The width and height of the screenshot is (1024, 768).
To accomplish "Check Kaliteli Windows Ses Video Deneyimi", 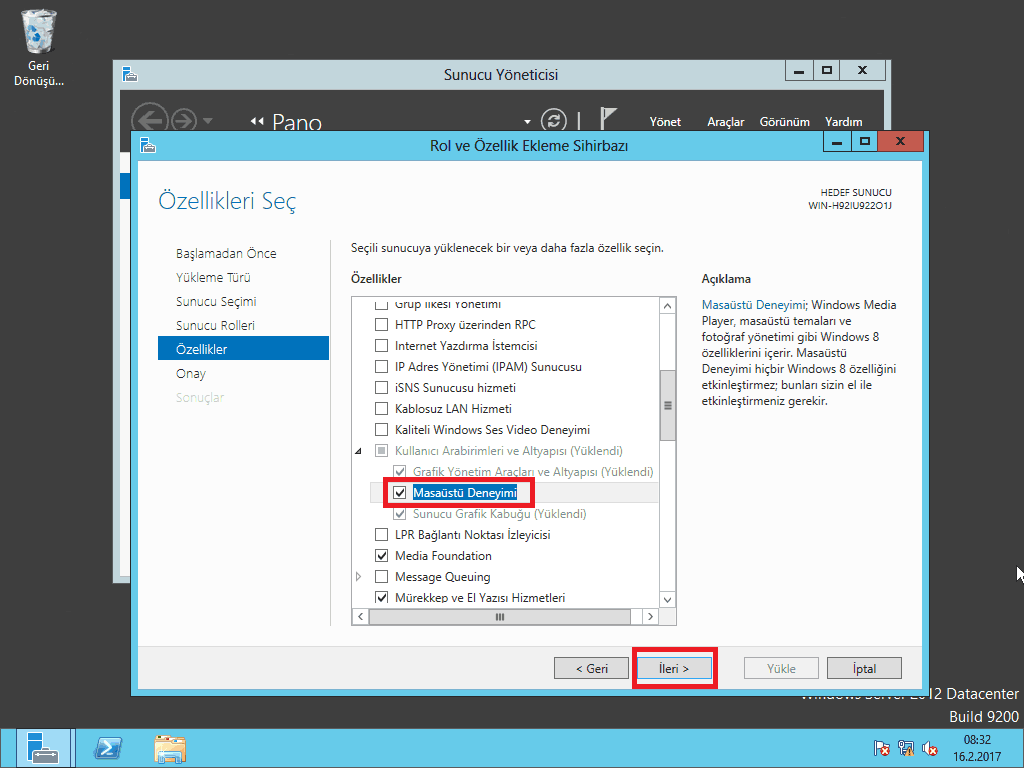I will coord(381,430).
